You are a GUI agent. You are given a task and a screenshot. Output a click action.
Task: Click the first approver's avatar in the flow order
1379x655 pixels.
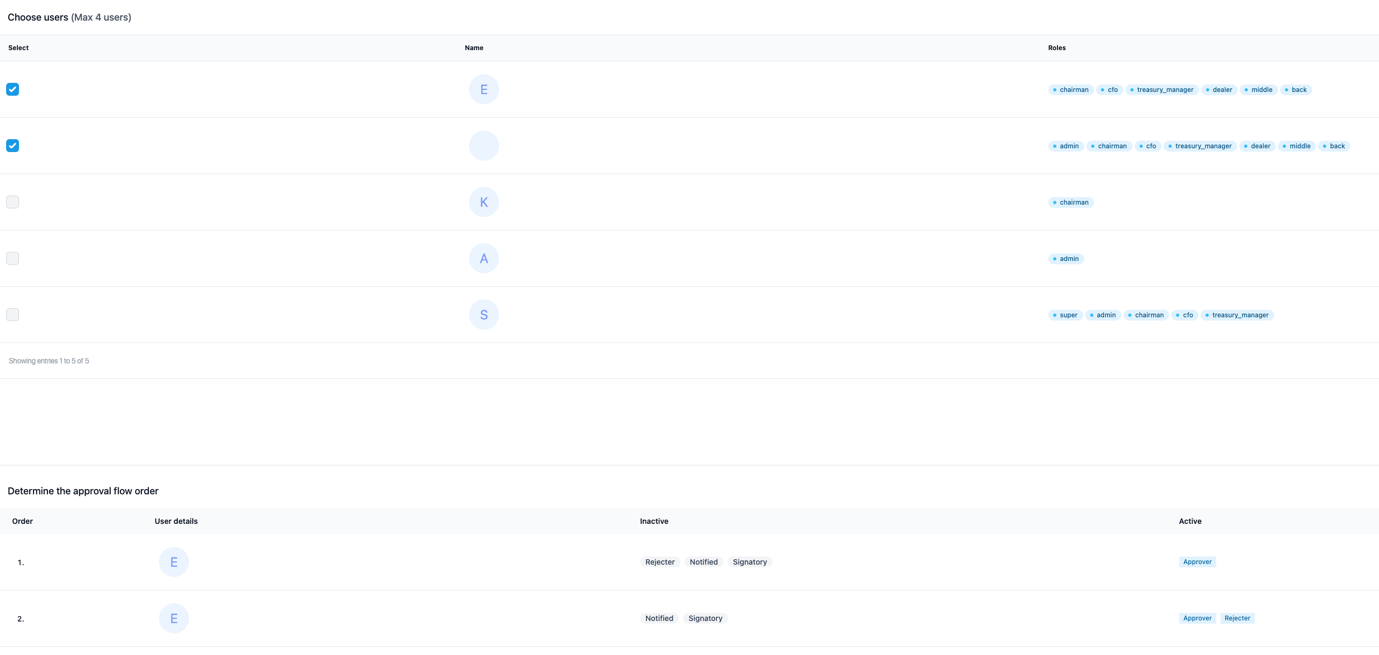(x=173, y=561)
